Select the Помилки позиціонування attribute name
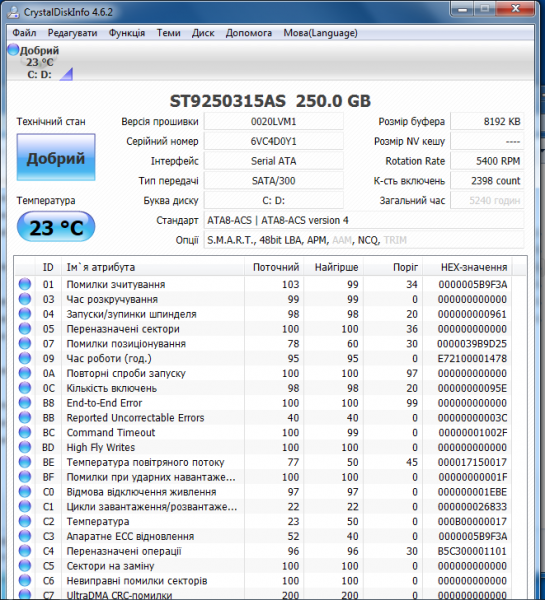Screen dimensions: 545x600 126,344
